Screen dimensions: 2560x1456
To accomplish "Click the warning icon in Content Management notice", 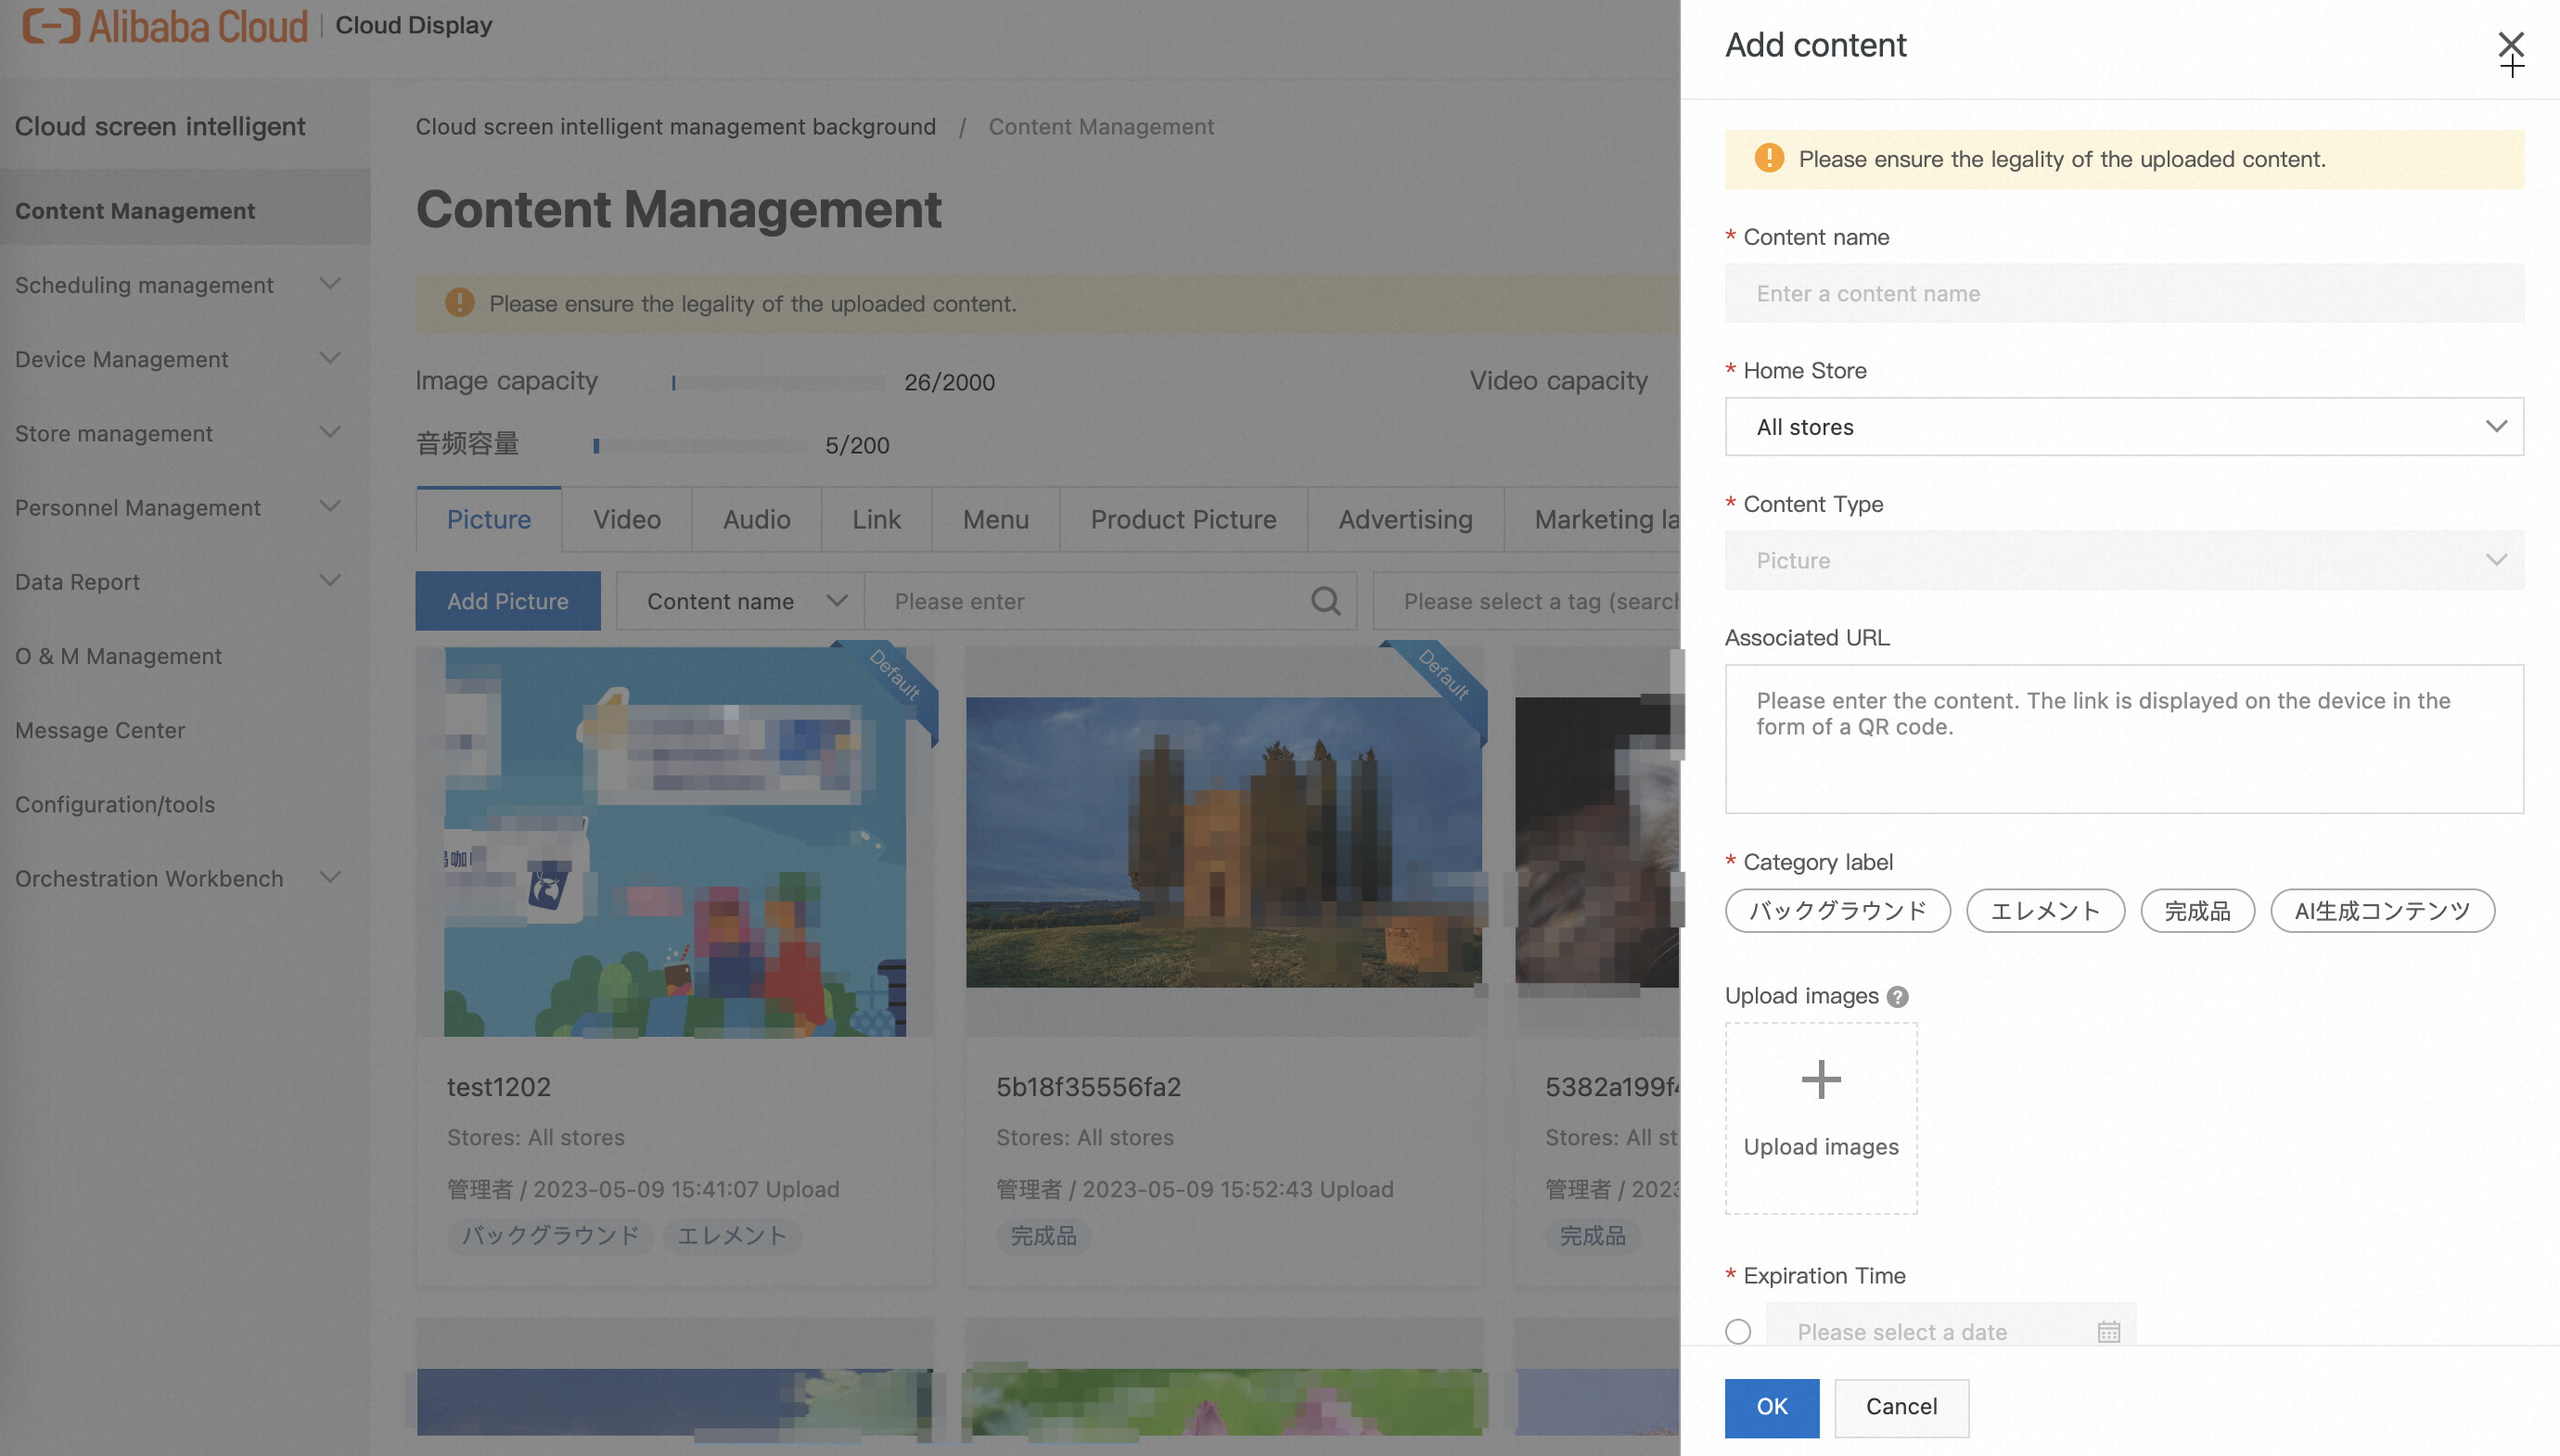I will coord(459,303).
